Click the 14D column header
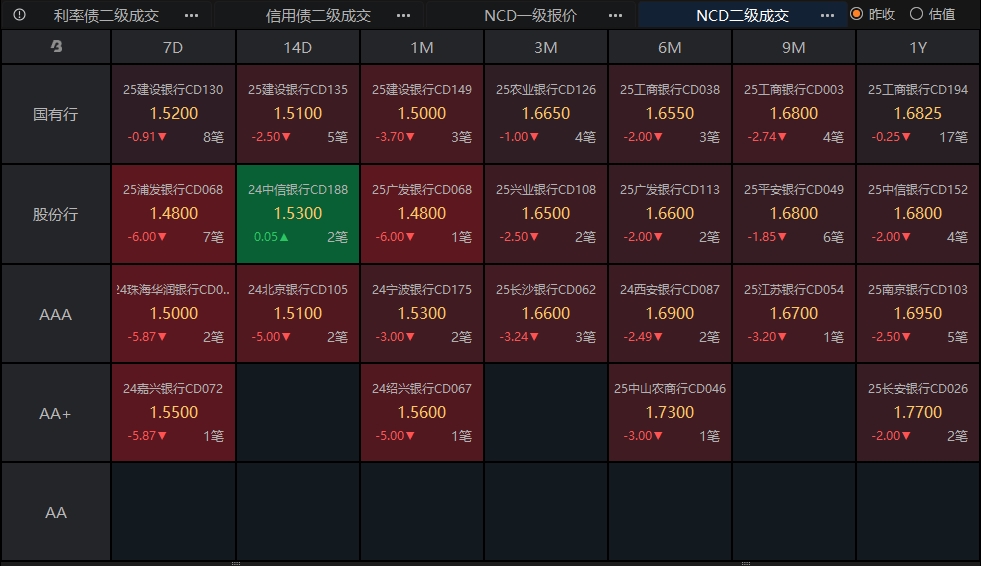Image resolution: width=981 pixels, height=566 pixels. click(x=298, y=47)
